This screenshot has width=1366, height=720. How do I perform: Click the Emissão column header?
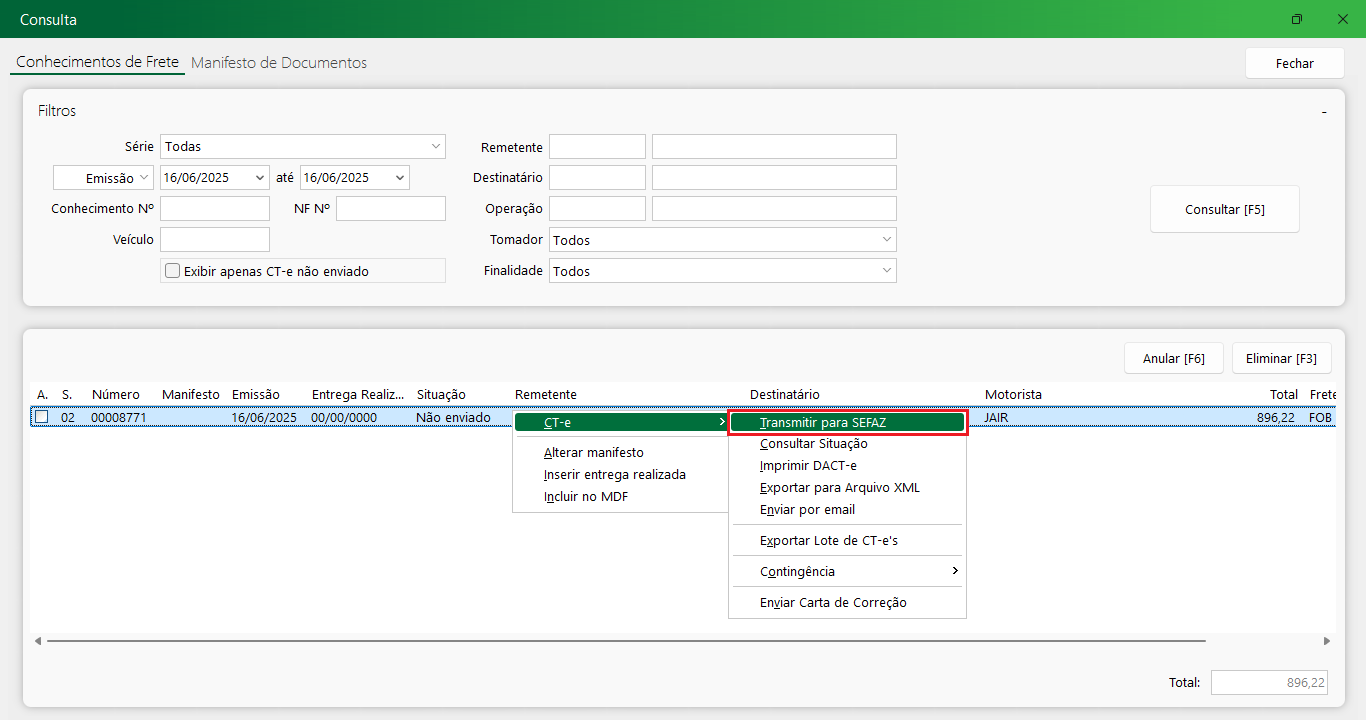[x=256, y=395]
